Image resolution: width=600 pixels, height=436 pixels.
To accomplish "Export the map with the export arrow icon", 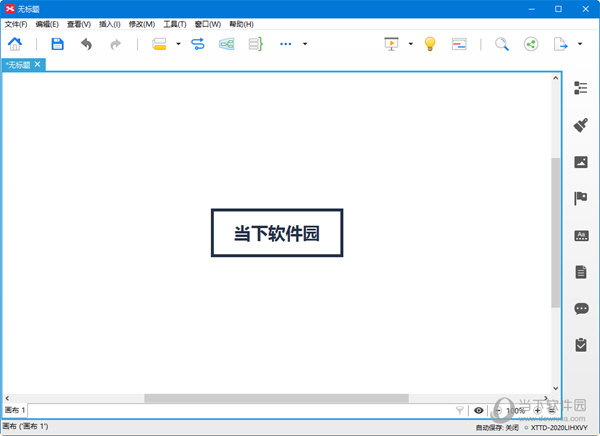I will pos(560,44).
